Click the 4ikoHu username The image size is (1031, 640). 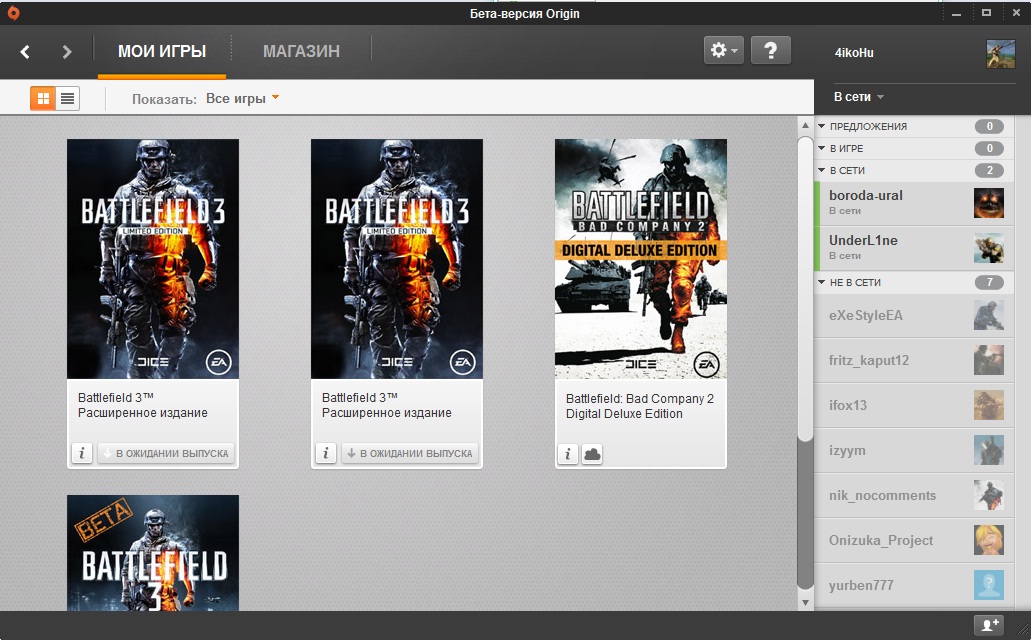click(x=854, y=53)
